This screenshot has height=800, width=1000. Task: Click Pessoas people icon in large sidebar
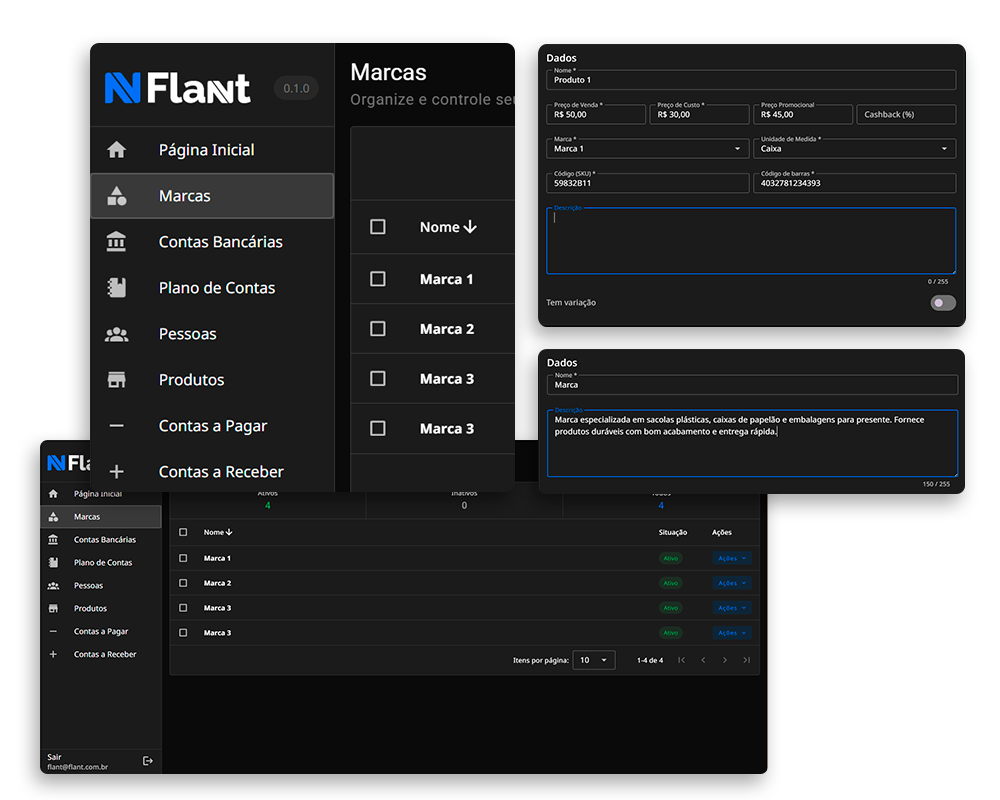pyautogui.click(x=117, y=334)
